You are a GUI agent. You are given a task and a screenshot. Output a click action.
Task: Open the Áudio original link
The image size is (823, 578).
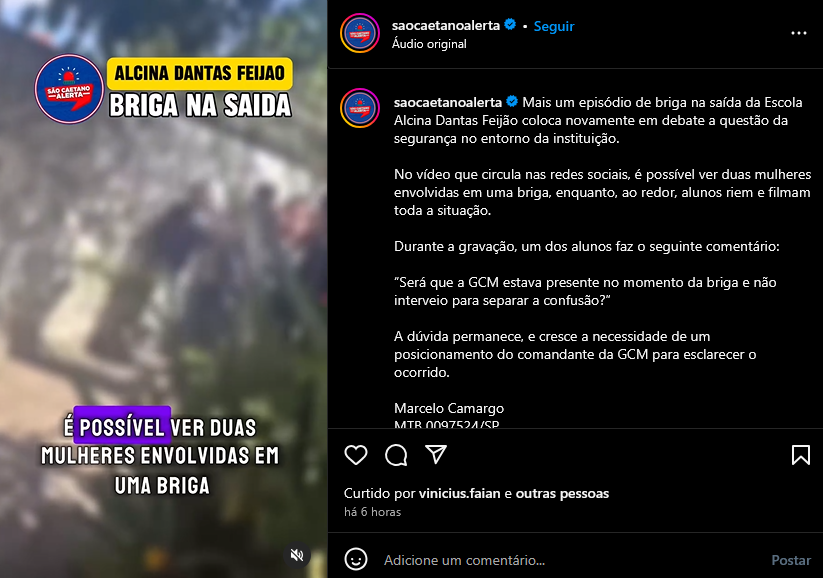point(429,44)
